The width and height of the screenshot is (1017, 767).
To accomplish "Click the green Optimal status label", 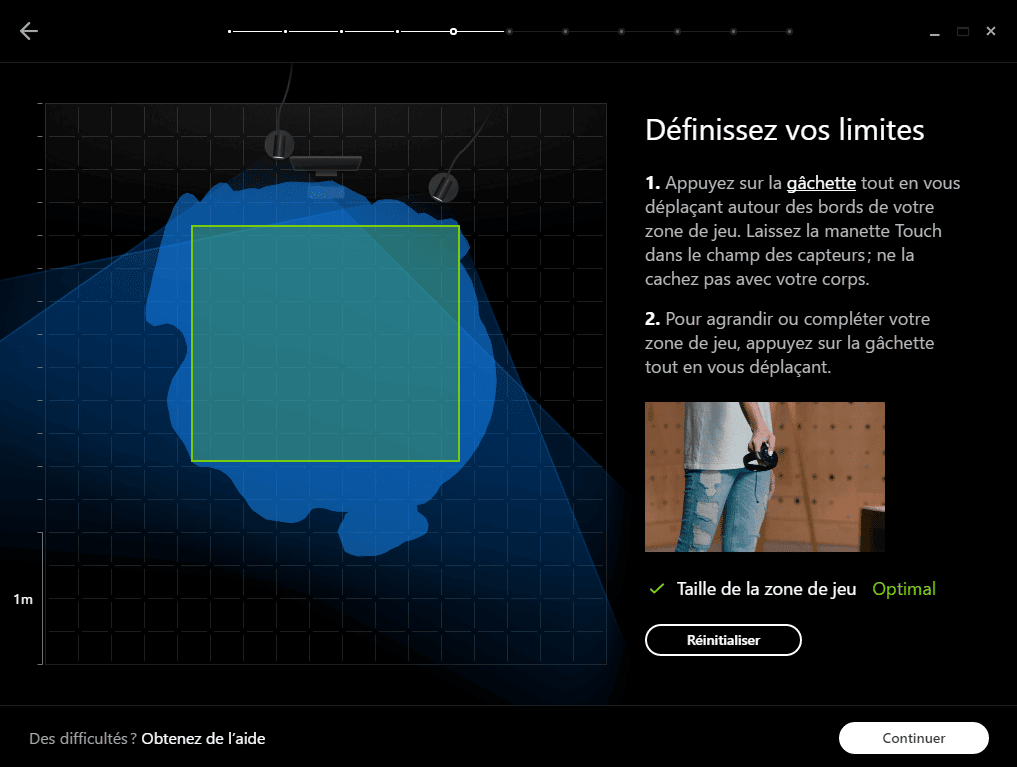I will point(904,589).
